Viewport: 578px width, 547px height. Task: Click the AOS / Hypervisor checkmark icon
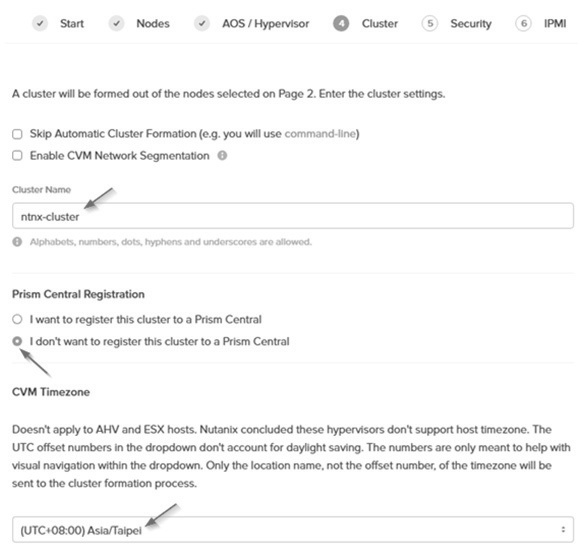(202, 24)
